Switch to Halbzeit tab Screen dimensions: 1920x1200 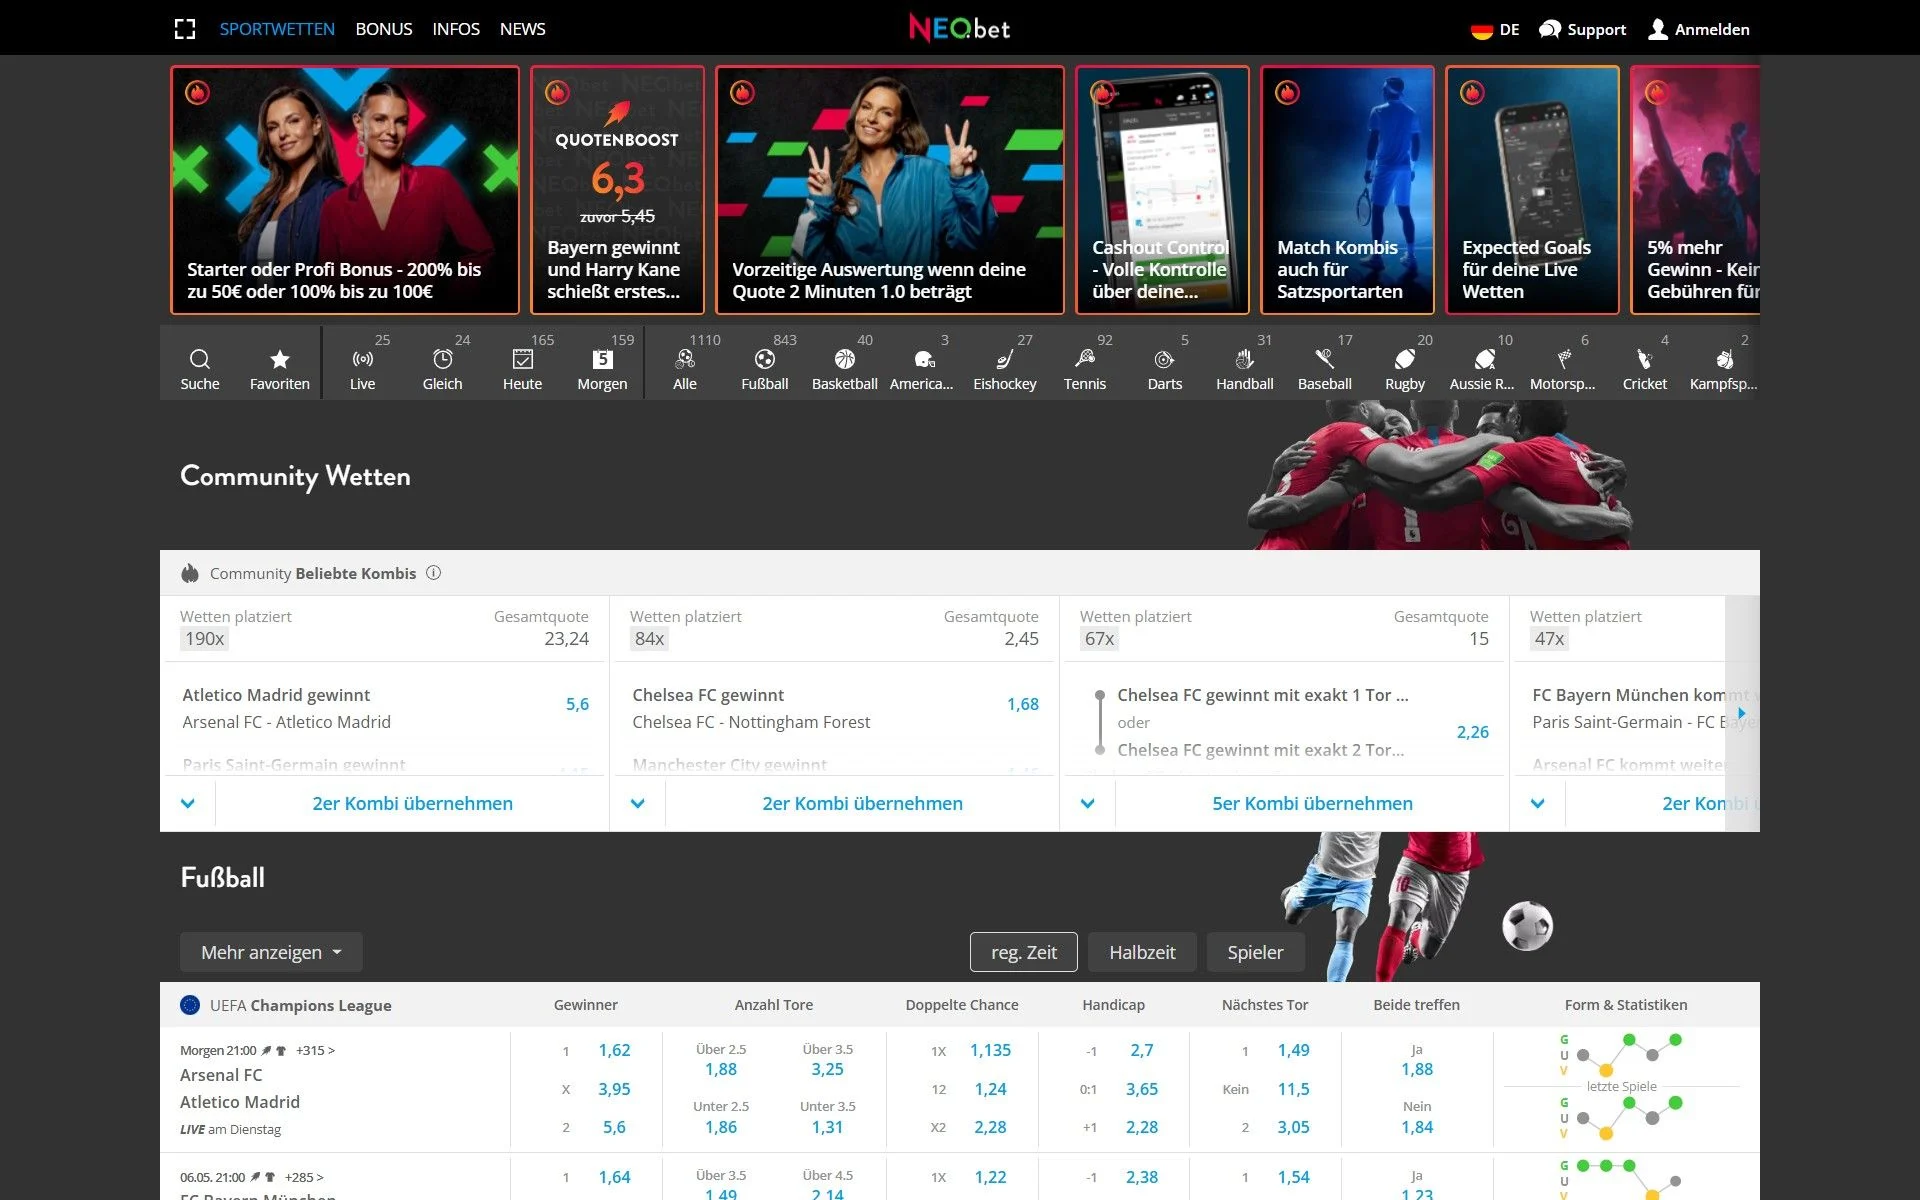(x=1142, y=952)
